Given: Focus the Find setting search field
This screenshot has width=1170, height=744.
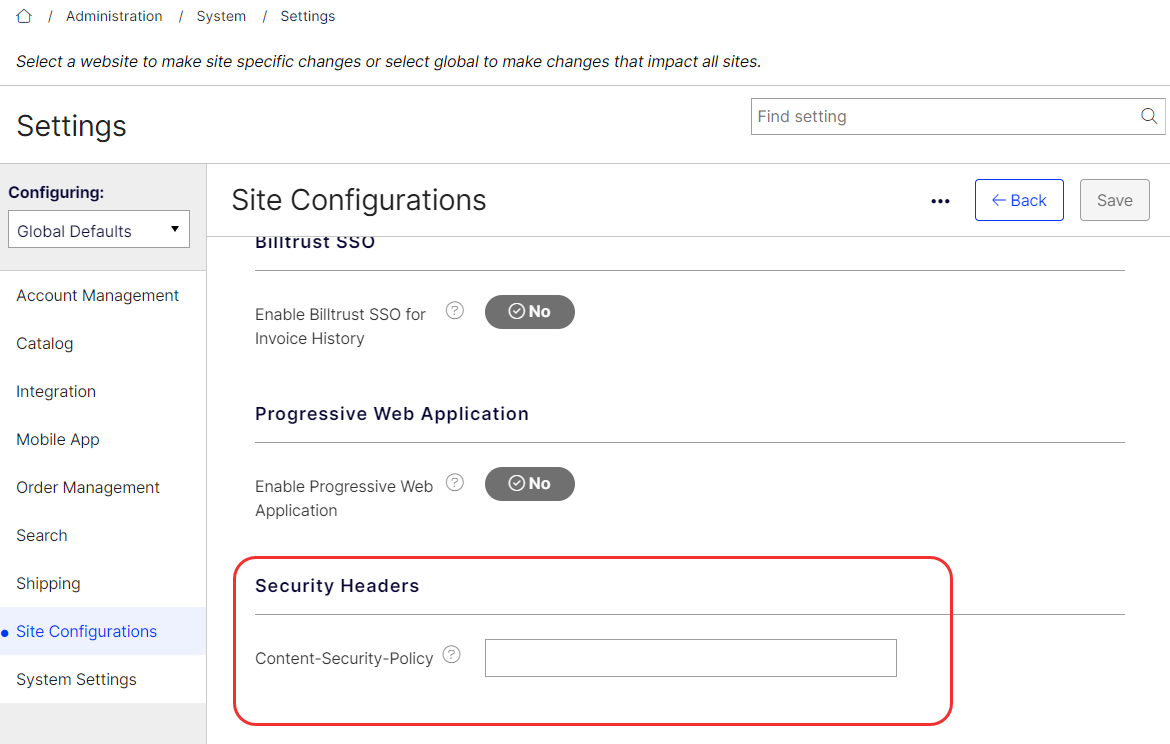Looking at the screenshot, I should point(957,116).
